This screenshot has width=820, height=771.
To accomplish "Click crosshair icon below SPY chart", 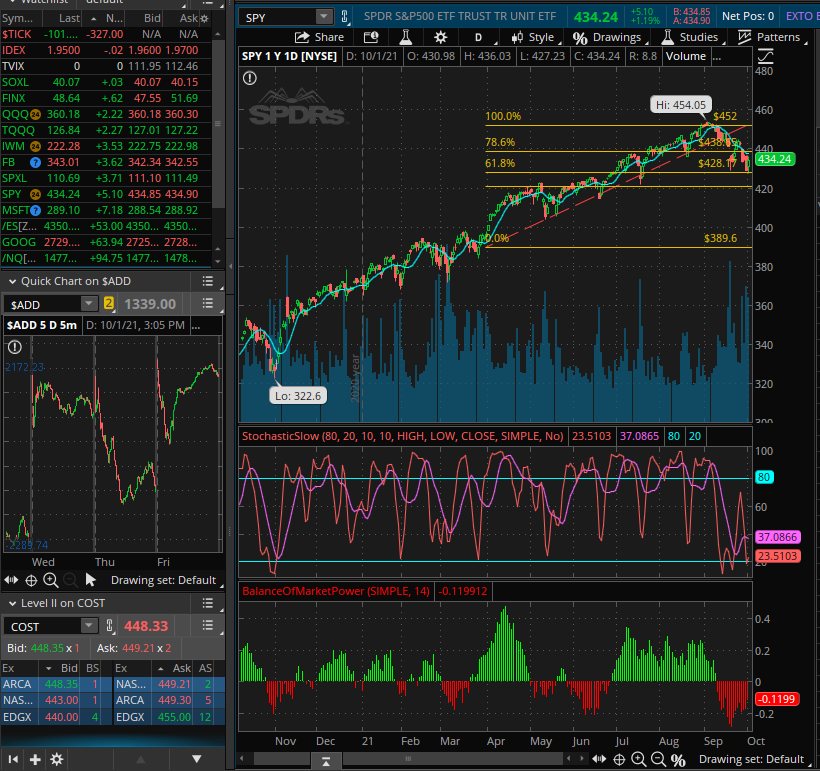I will click(619, 759).
